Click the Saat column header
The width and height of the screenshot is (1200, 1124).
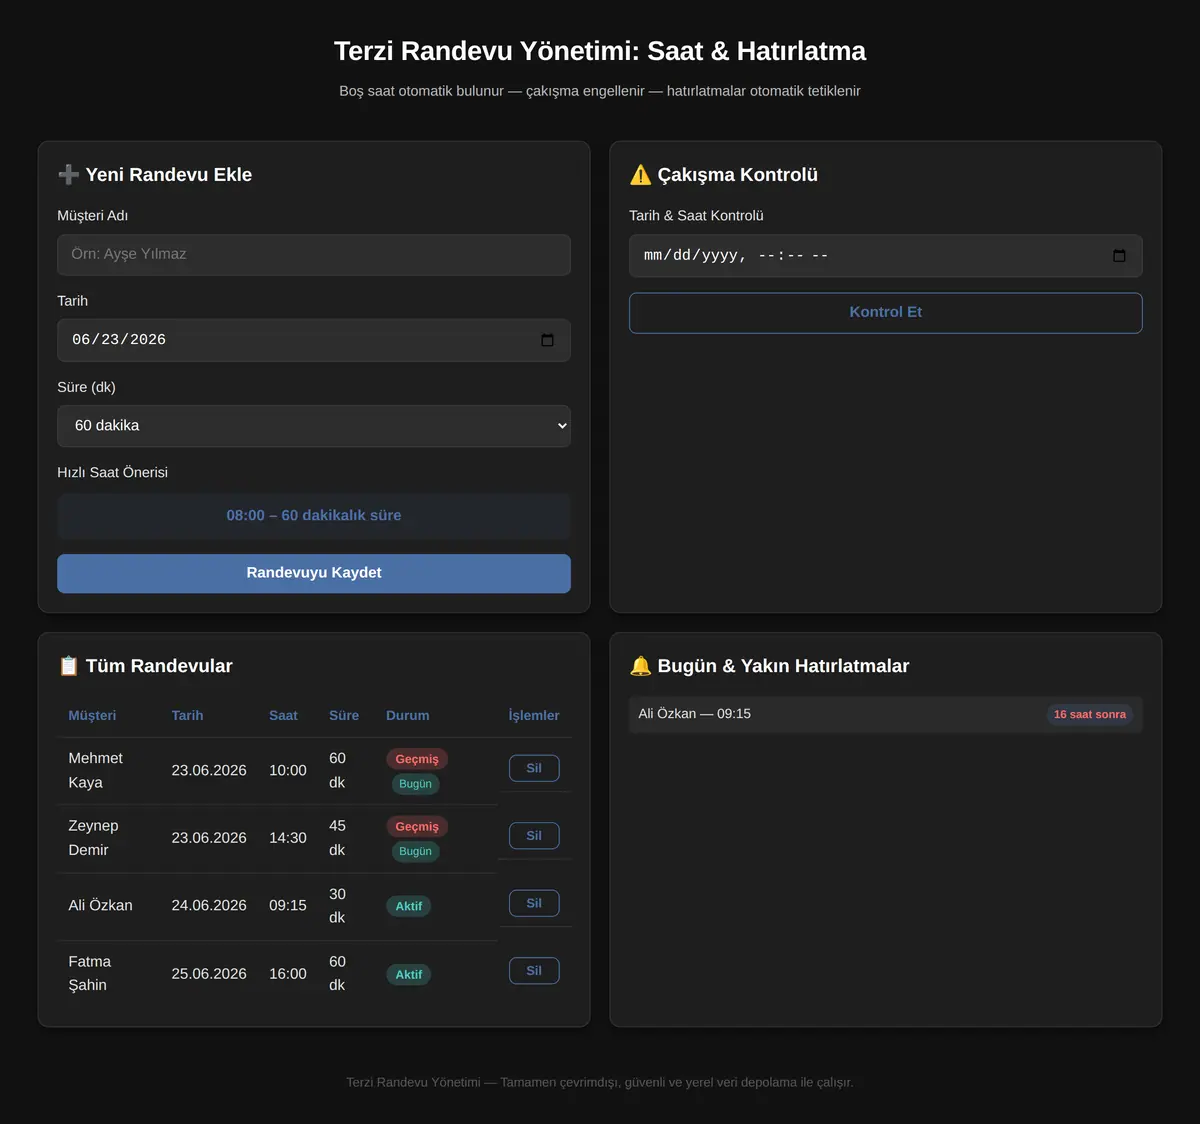283,715
